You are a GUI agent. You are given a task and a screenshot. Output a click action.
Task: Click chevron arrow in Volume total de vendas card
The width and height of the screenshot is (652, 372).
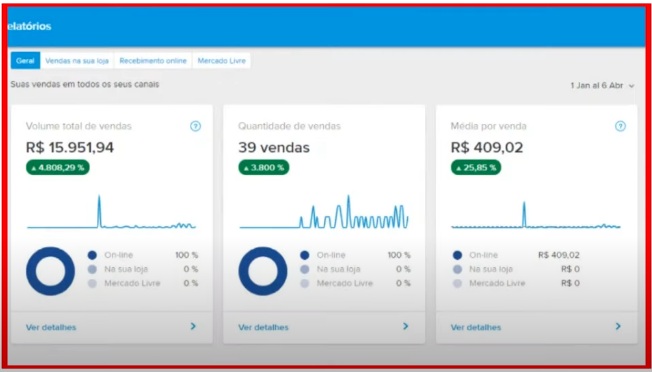pyautogui.click(x=193, y=326)
